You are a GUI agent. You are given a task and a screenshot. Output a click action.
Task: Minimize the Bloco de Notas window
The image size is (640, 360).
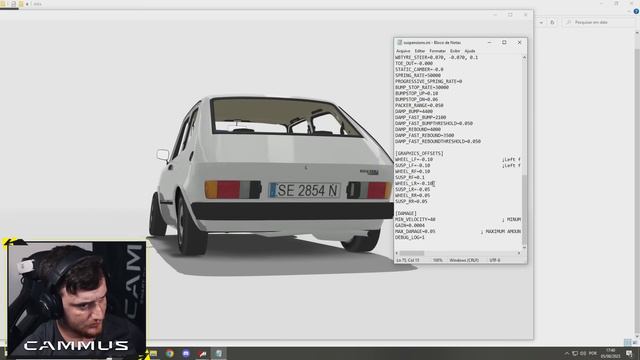point(489,42)
